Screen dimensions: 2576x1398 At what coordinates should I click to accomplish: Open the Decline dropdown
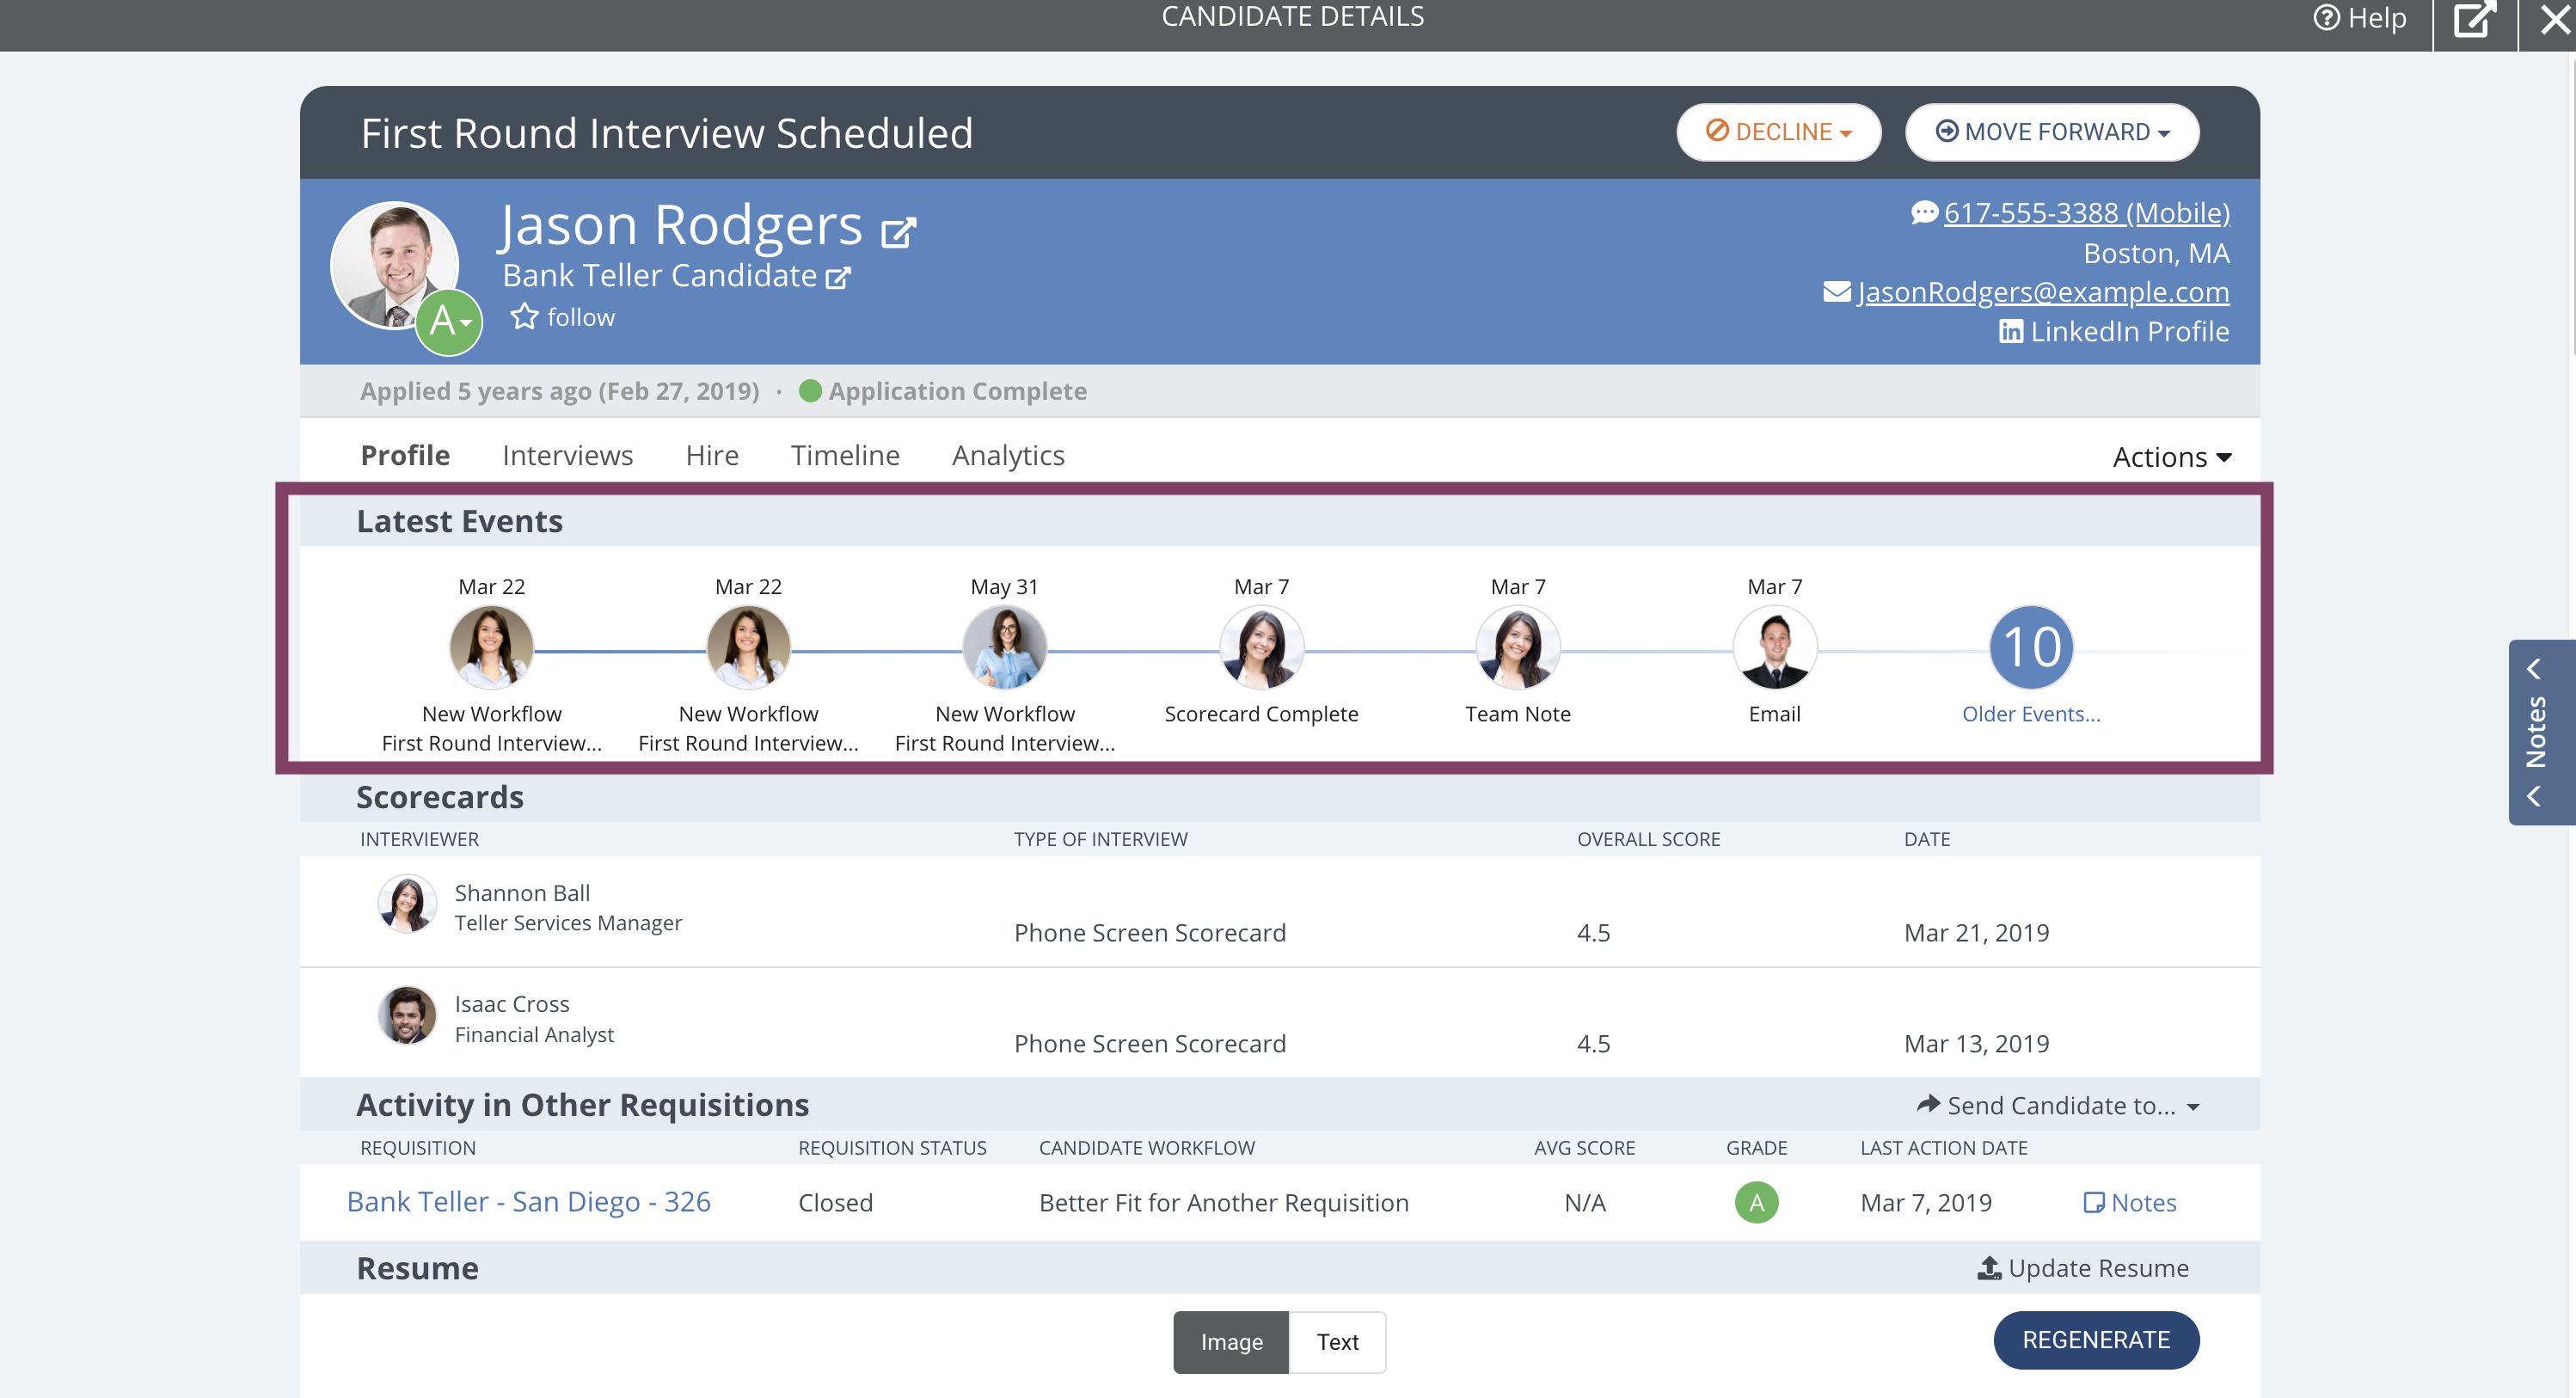click(1778, 132)
